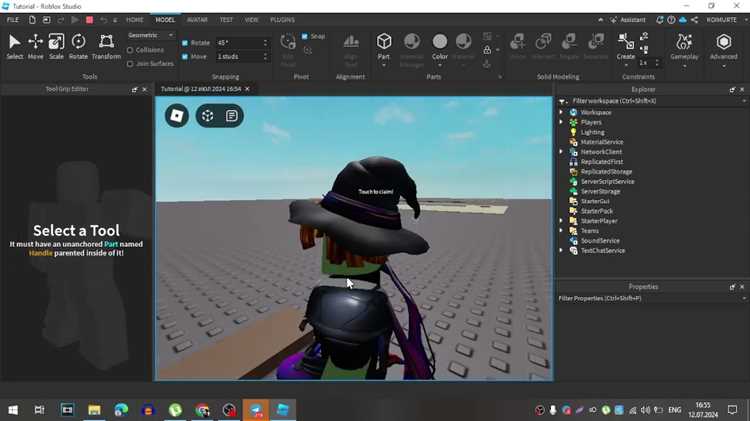
Task: Open the Geometric mode dropdown
Action: (151, 35)
